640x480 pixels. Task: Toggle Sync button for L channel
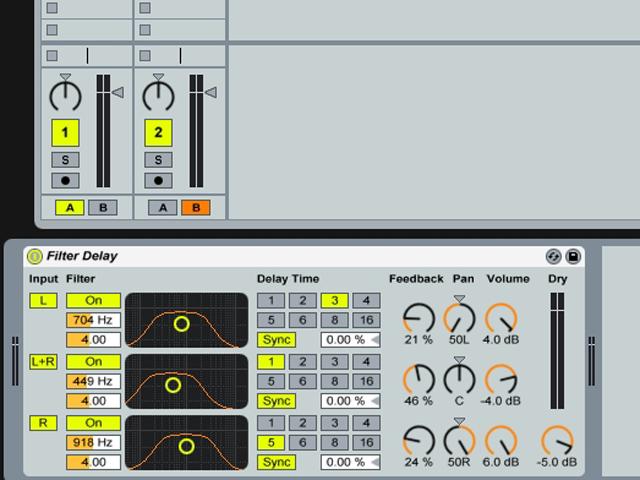276,340
